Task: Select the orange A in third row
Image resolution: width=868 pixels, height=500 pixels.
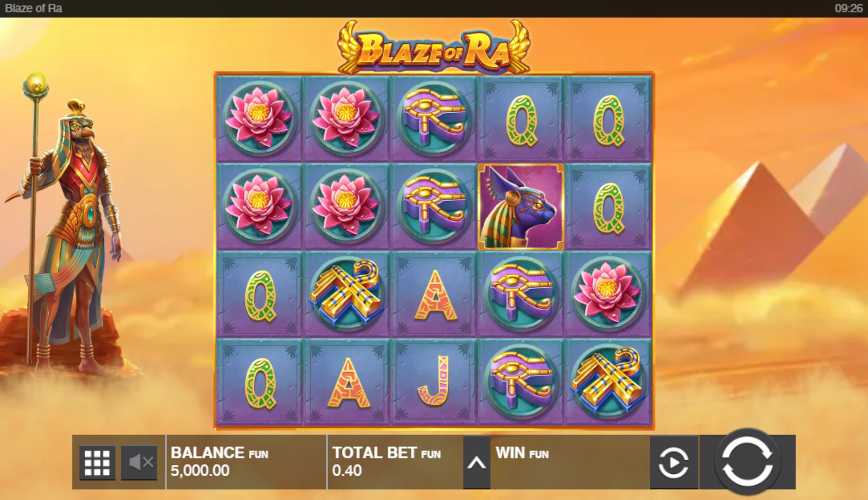Action: (x=435, y=295)
